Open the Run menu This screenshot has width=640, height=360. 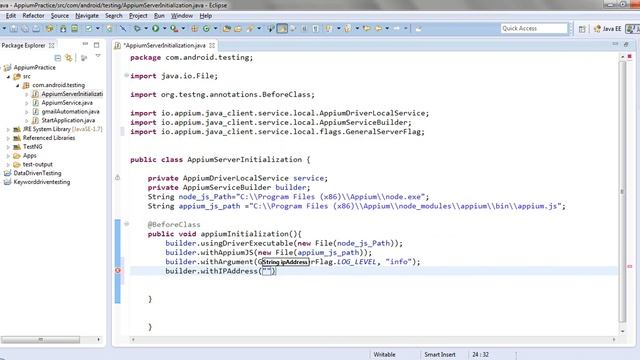(x=159, y=16)
